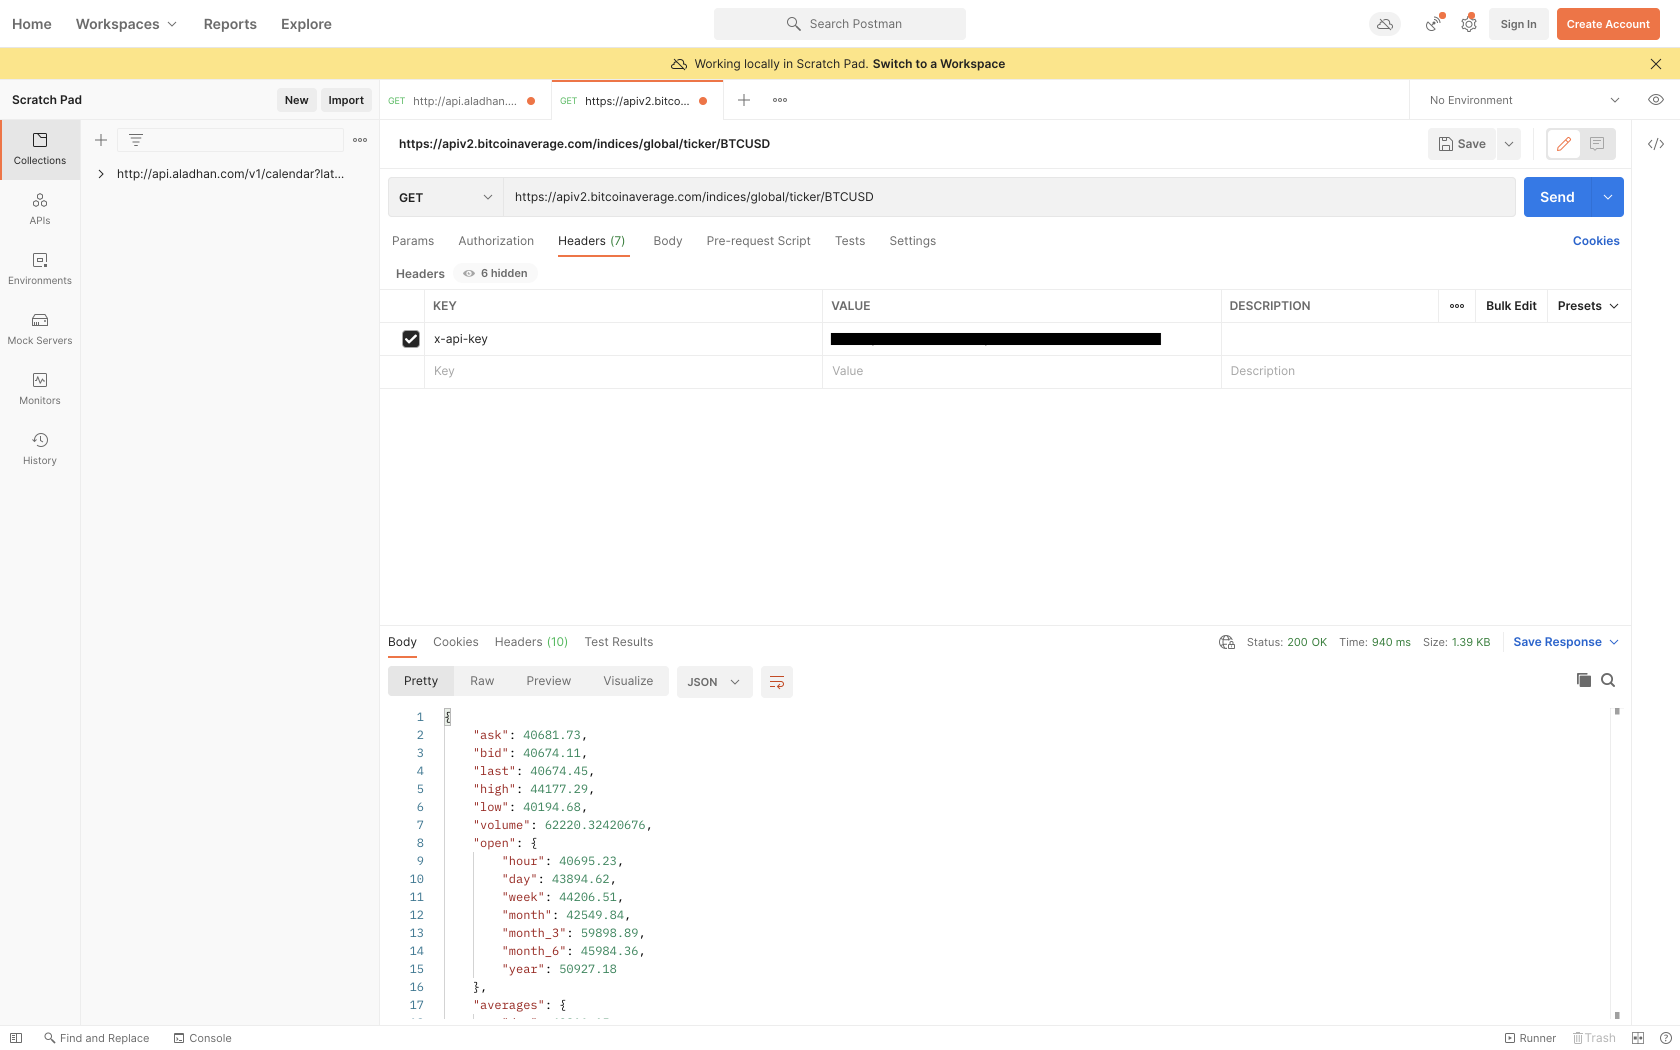Open the Save Response dropdown
This screenshot has width=1680, height=1050.
[x=1566, y=642]
